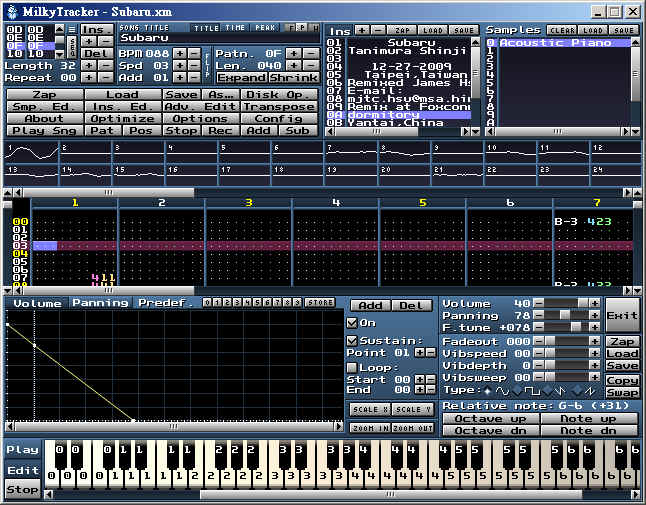Screen dimensions: 646x505
Task: Click the Shrink pattern button
Action: click(x=293, y=78)
